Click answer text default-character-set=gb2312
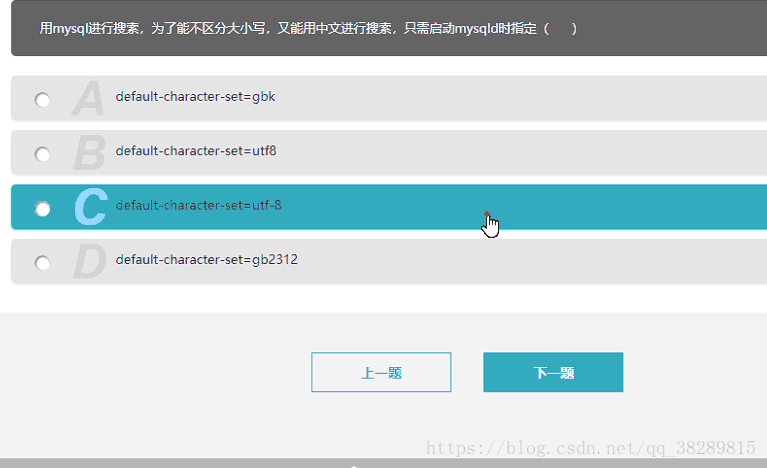 pos(206,260)
